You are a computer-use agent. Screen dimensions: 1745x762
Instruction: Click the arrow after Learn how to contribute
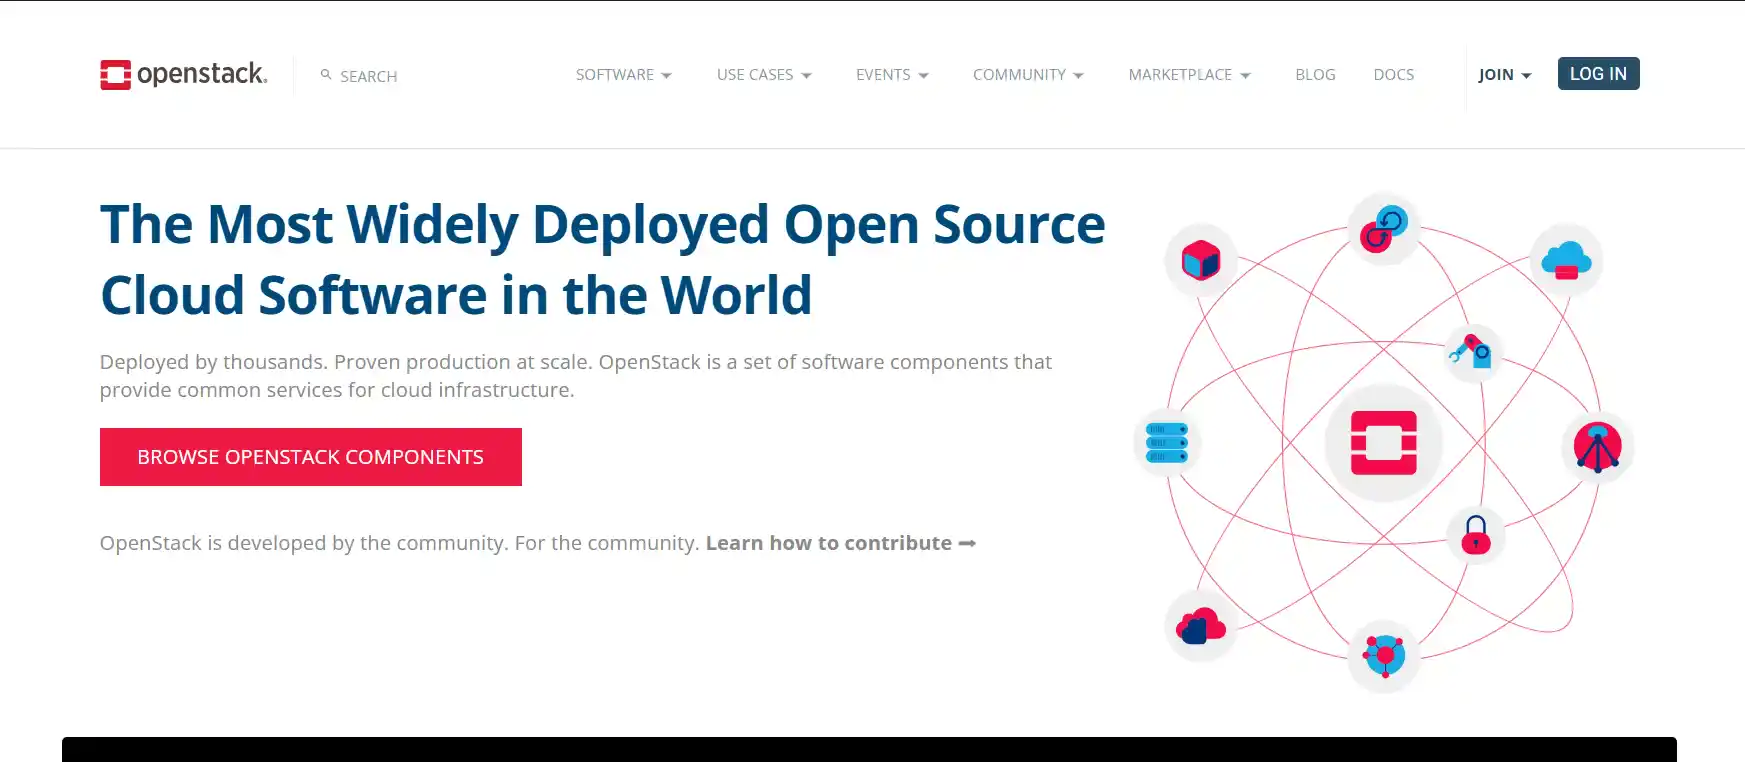(x=967, y=543)
